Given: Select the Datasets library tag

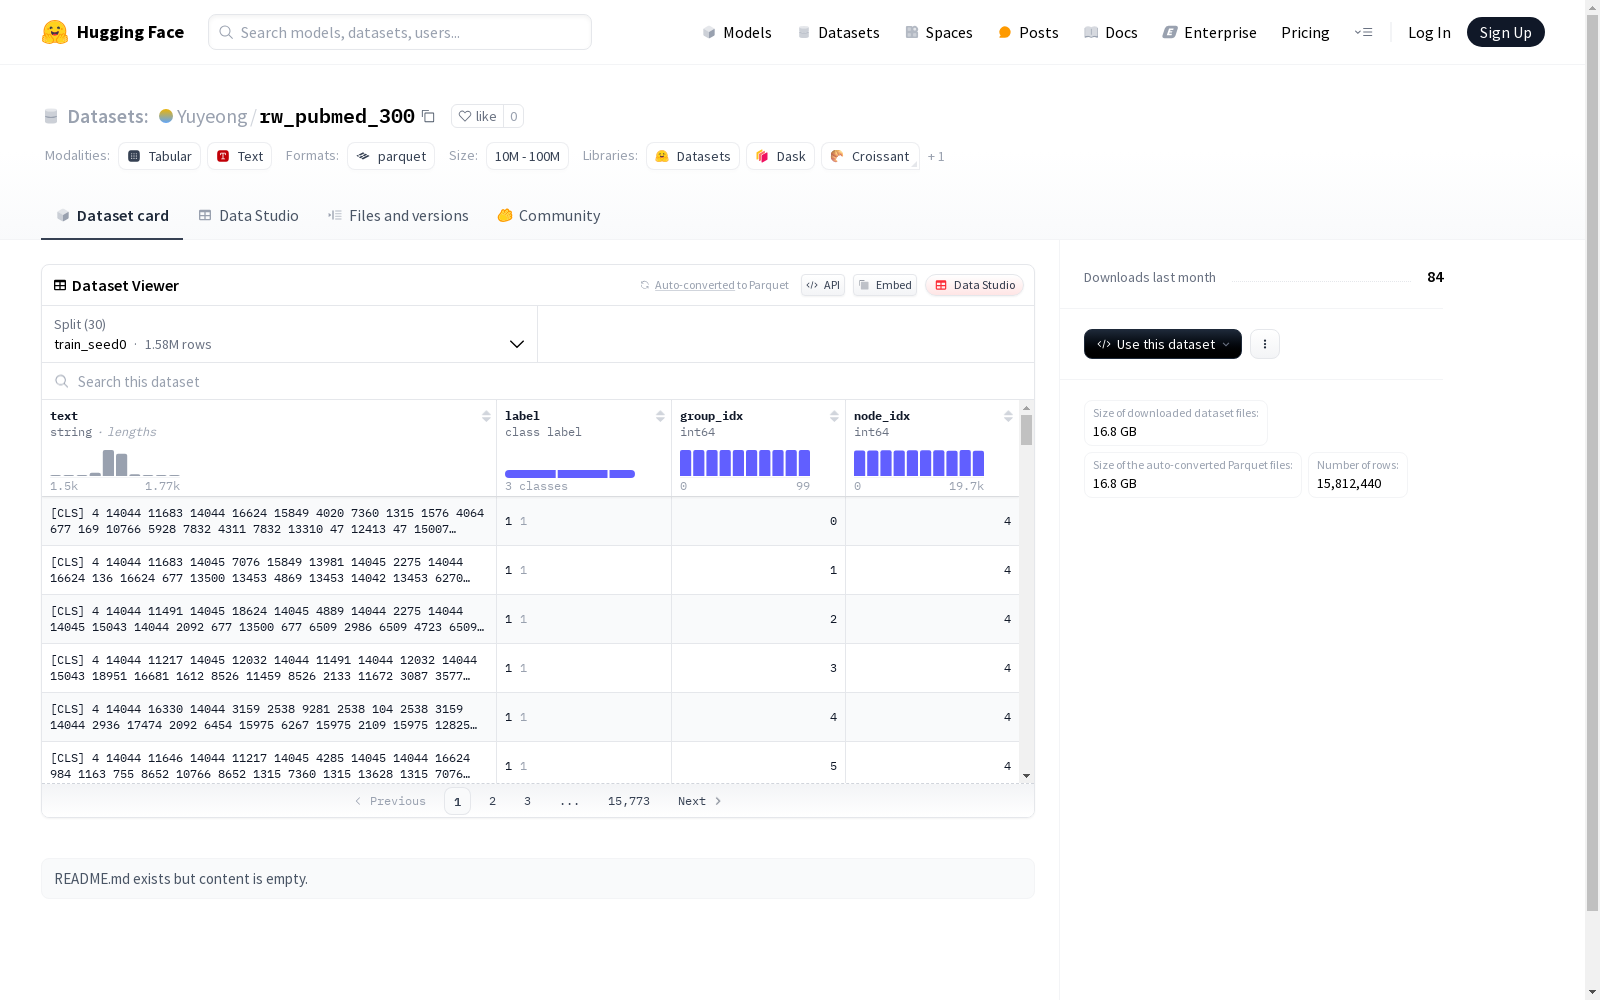Looking at the screenshot, I should point(693,156).
